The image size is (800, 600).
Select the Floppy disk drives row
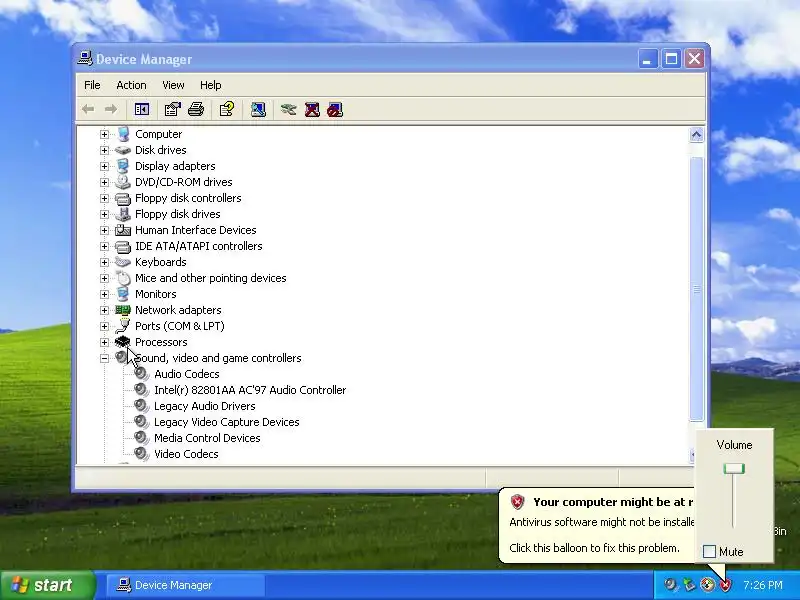coord(178,214)
